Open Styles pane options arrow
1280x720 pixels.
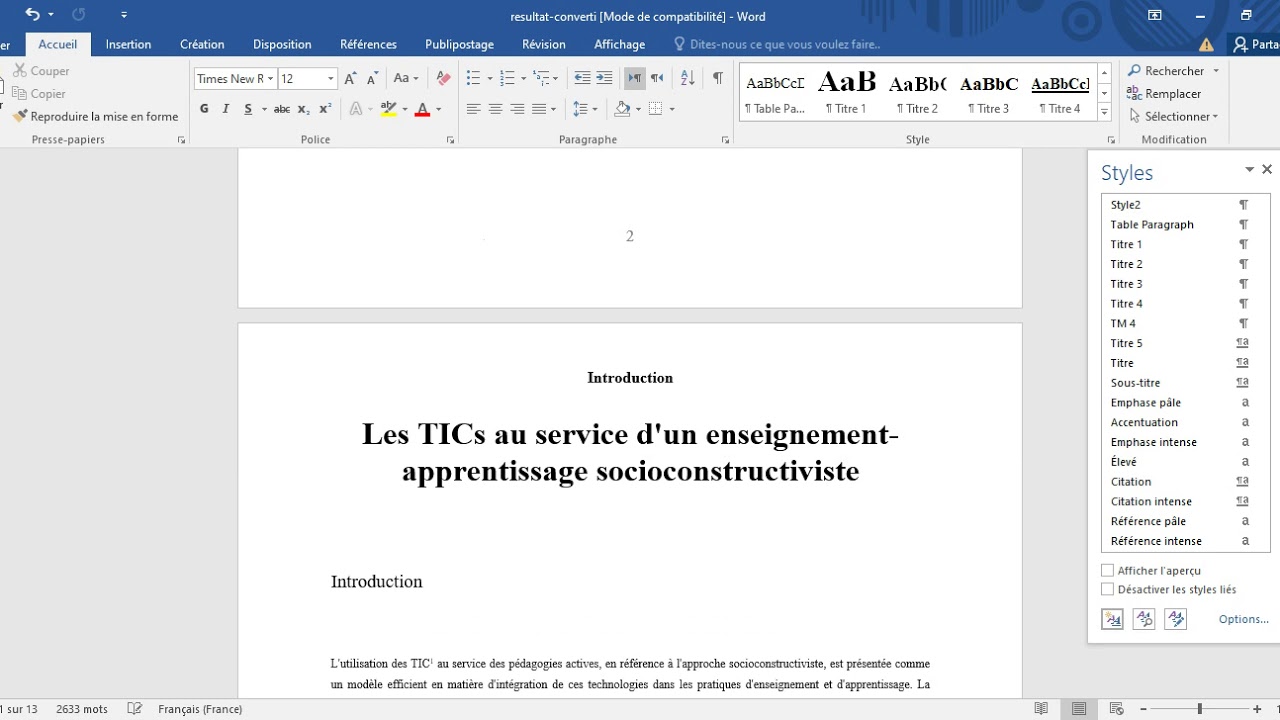[1249, 171]
